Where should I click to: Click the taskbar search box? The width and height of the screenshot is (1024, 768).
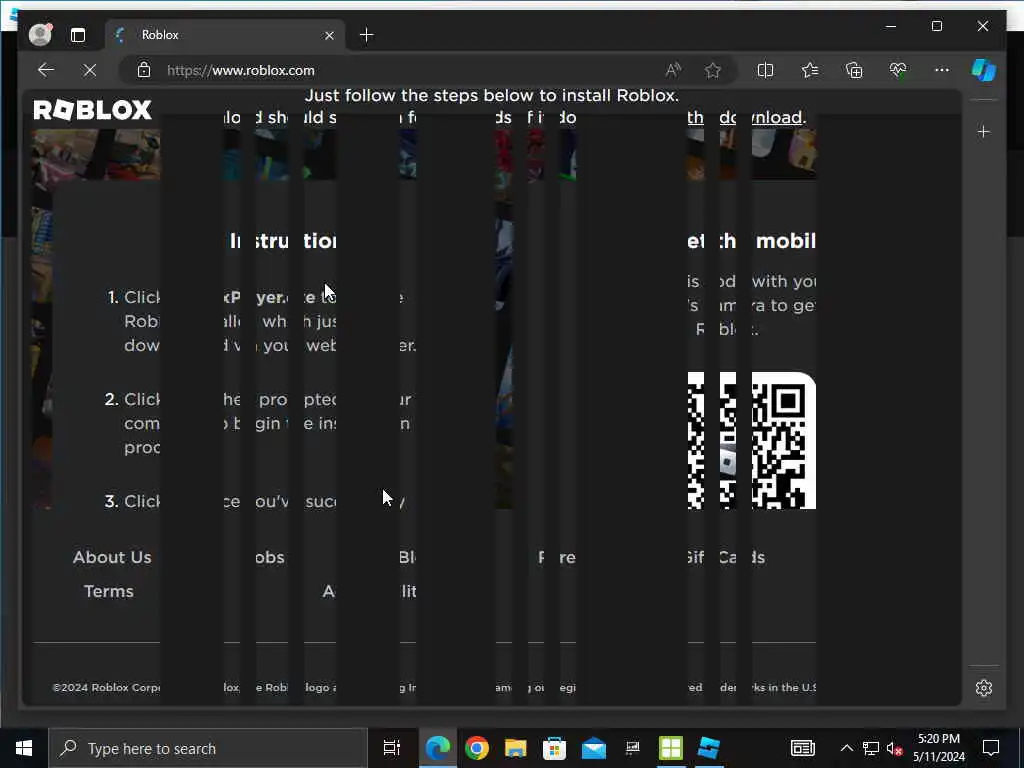coord(208,748)
